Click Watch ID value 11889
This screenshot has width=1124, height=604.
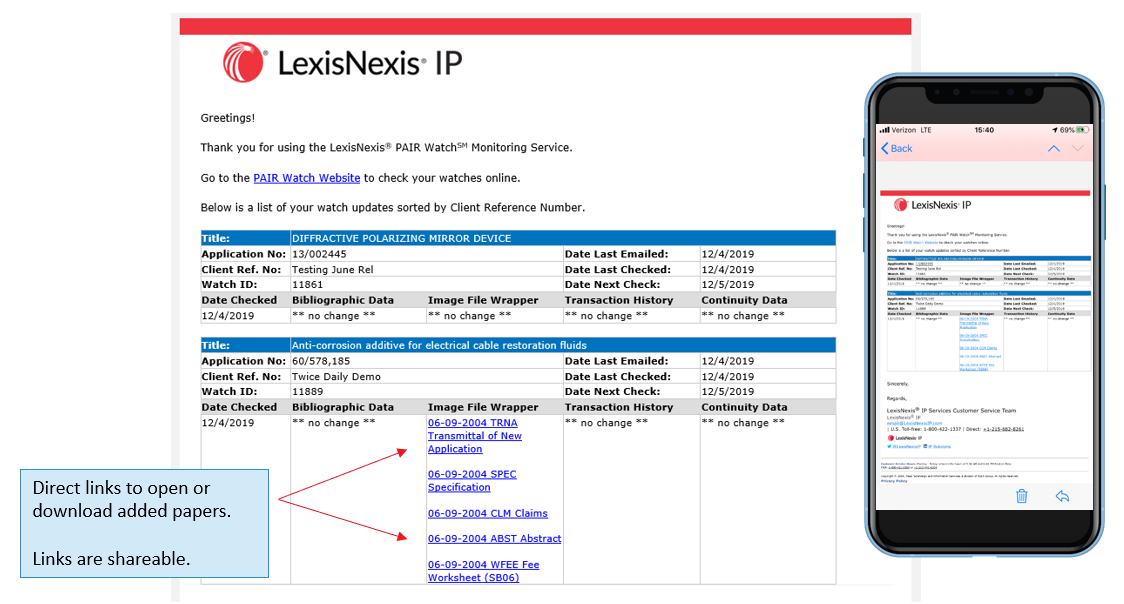308,391
